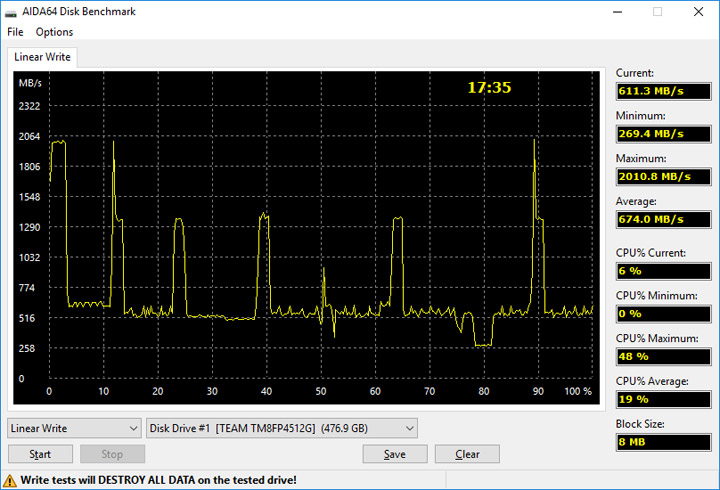Click the Block Size value 8 MB

[x=664, y=442]
